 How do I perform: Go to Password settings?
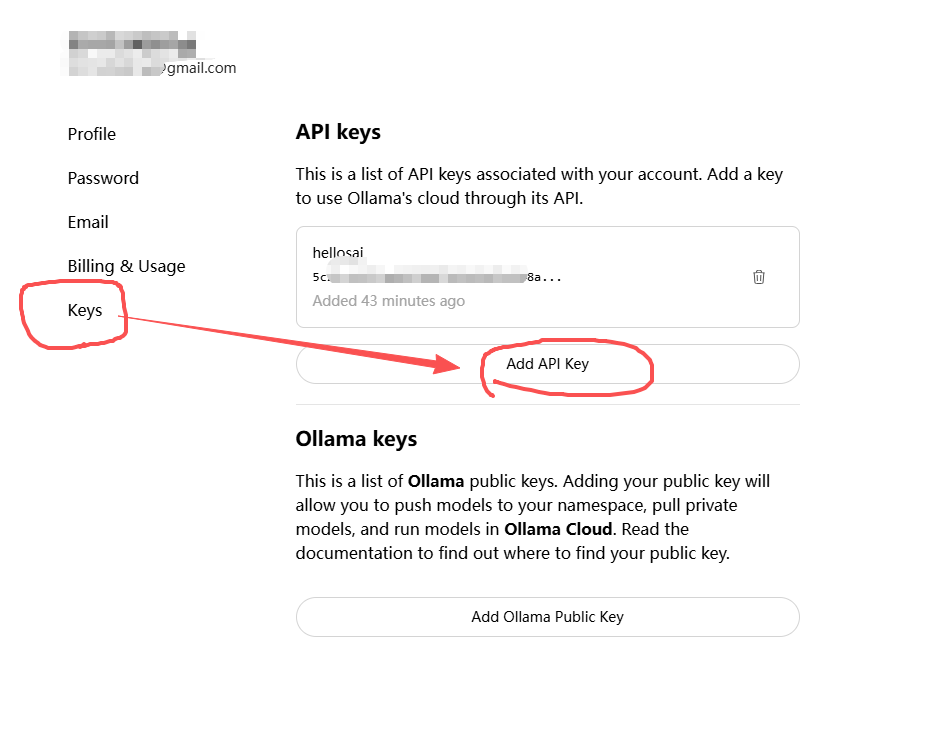(x=103, y=178)
